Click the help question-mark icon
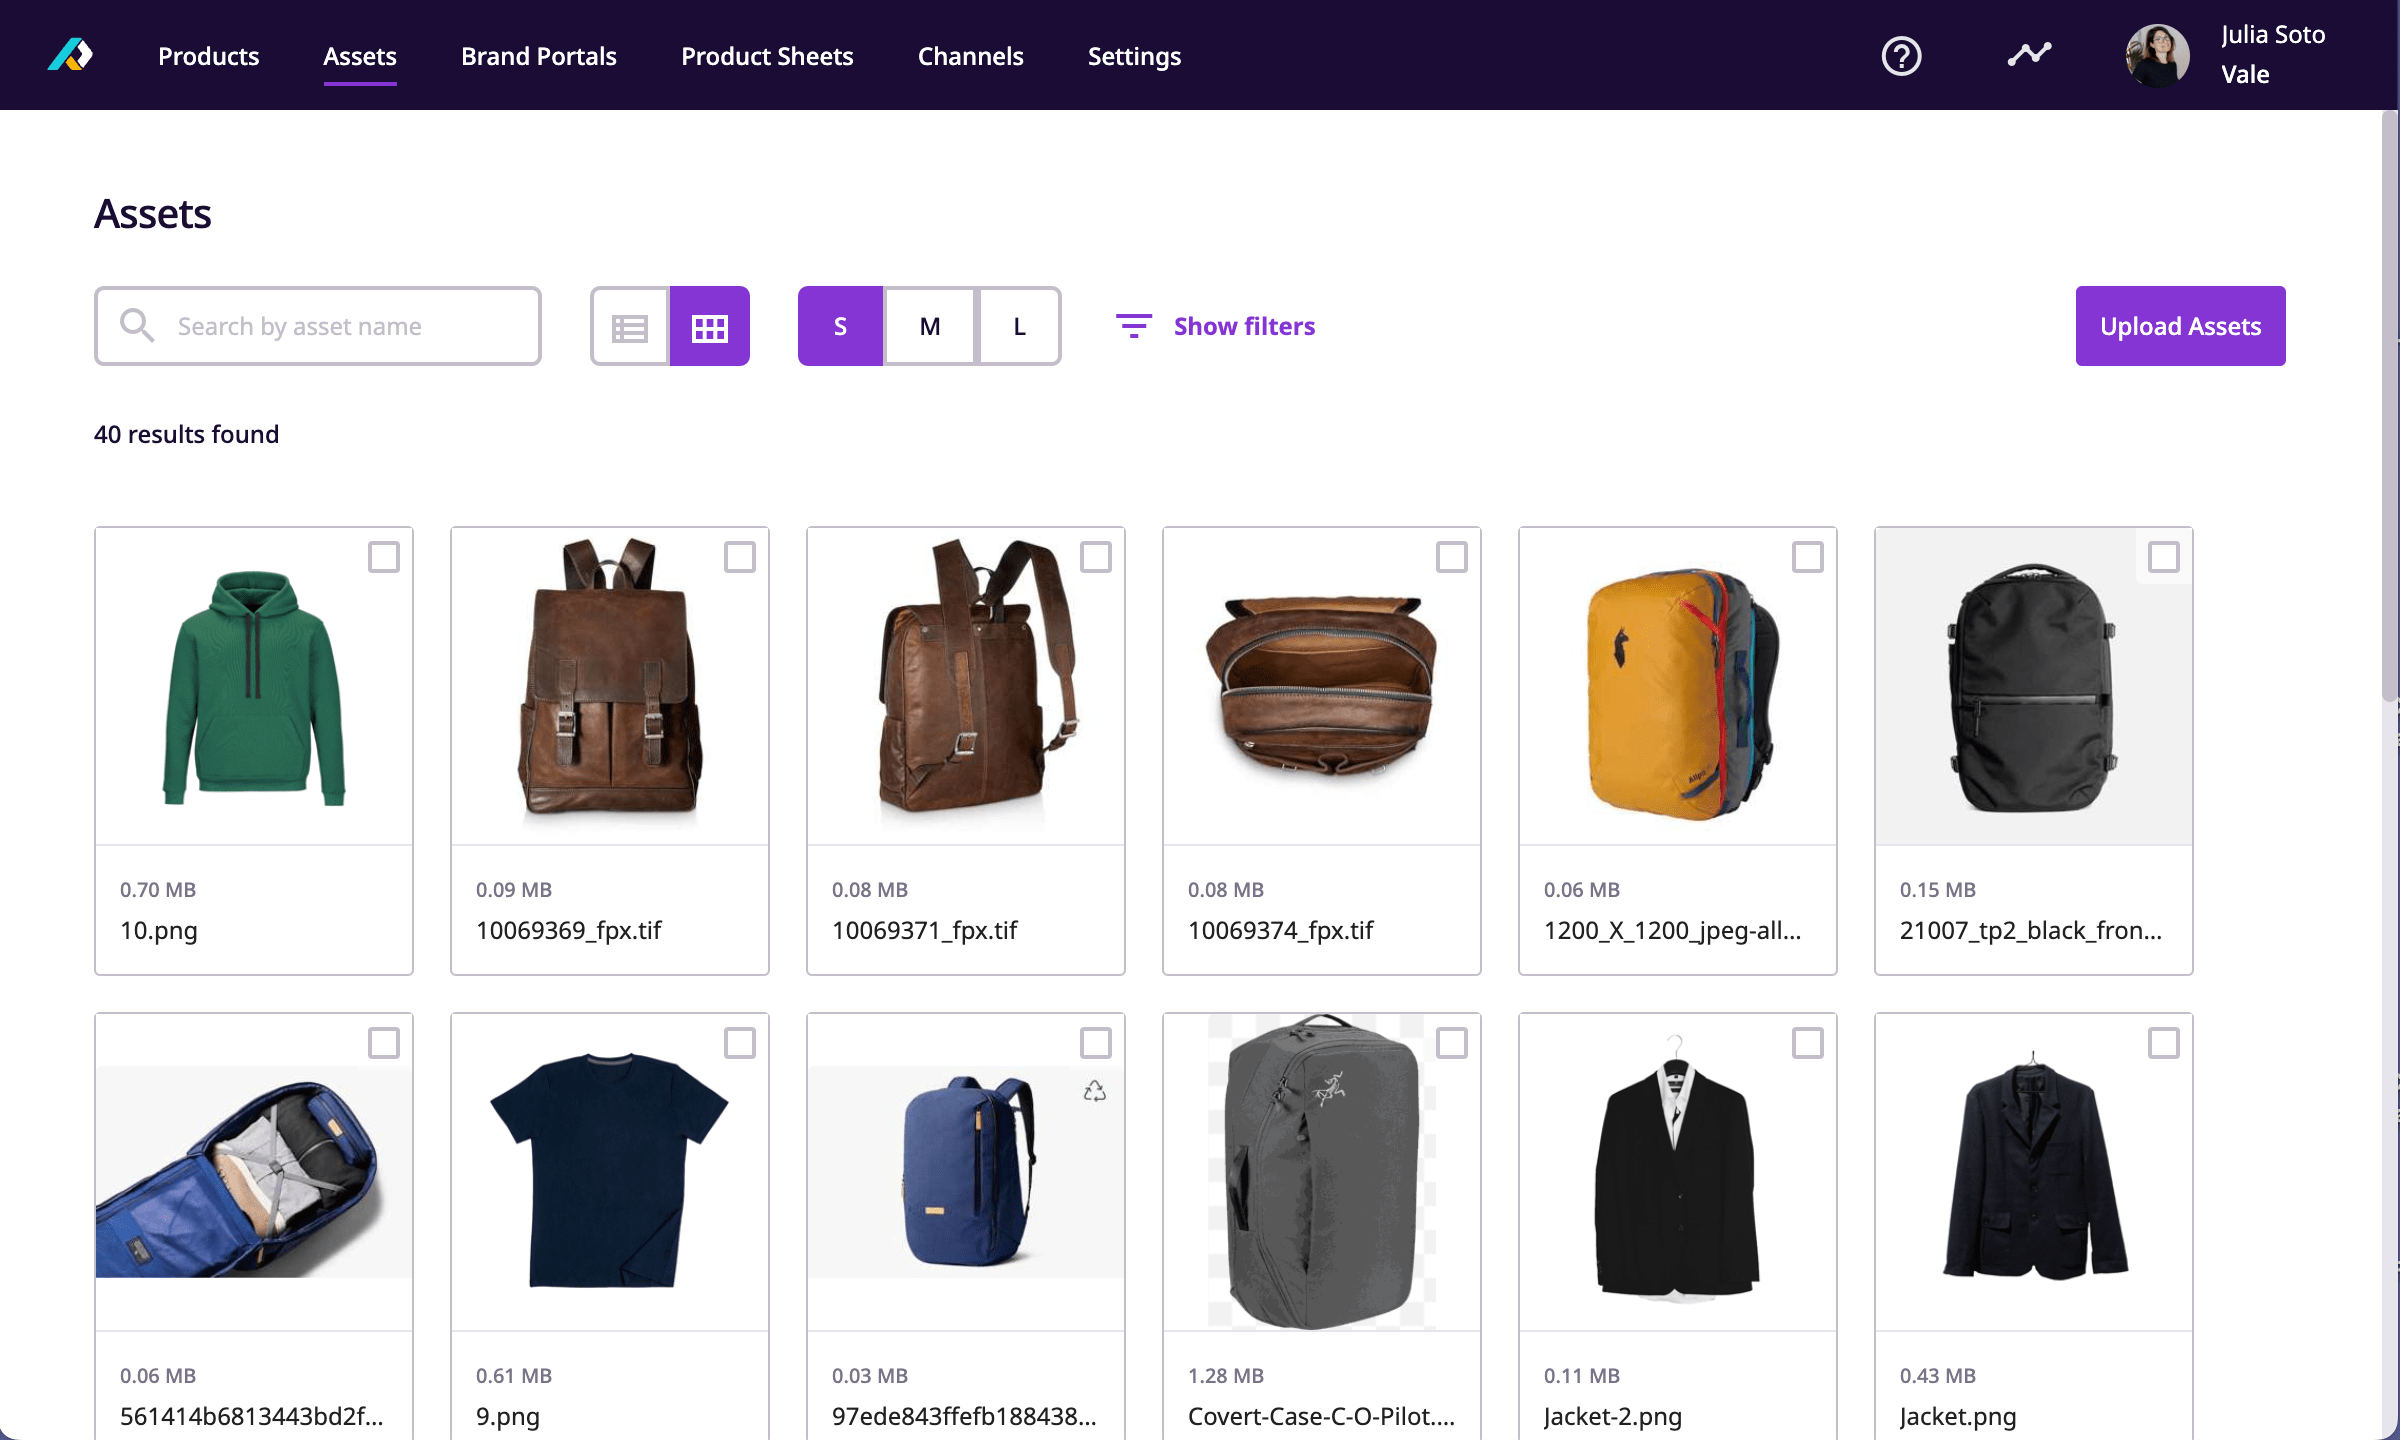The width and height of the screenshot is (2400, 1440). click(x=1901, y=56)
